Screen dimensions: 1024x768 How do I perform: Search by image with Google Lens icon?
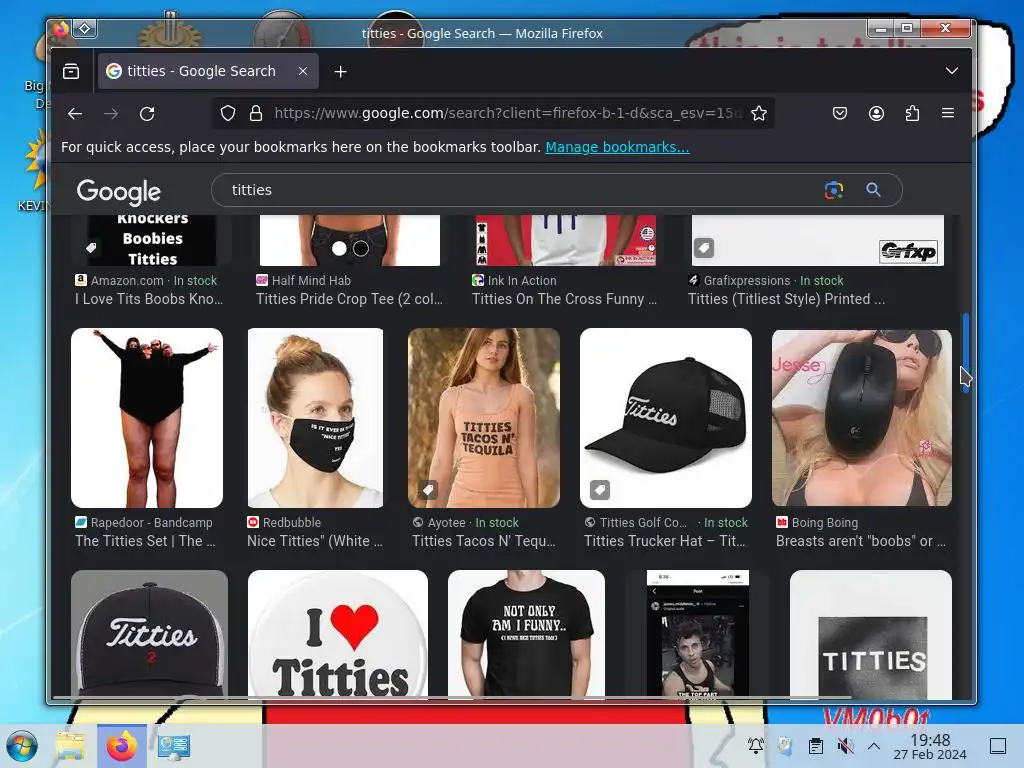[x=834, y=190]
